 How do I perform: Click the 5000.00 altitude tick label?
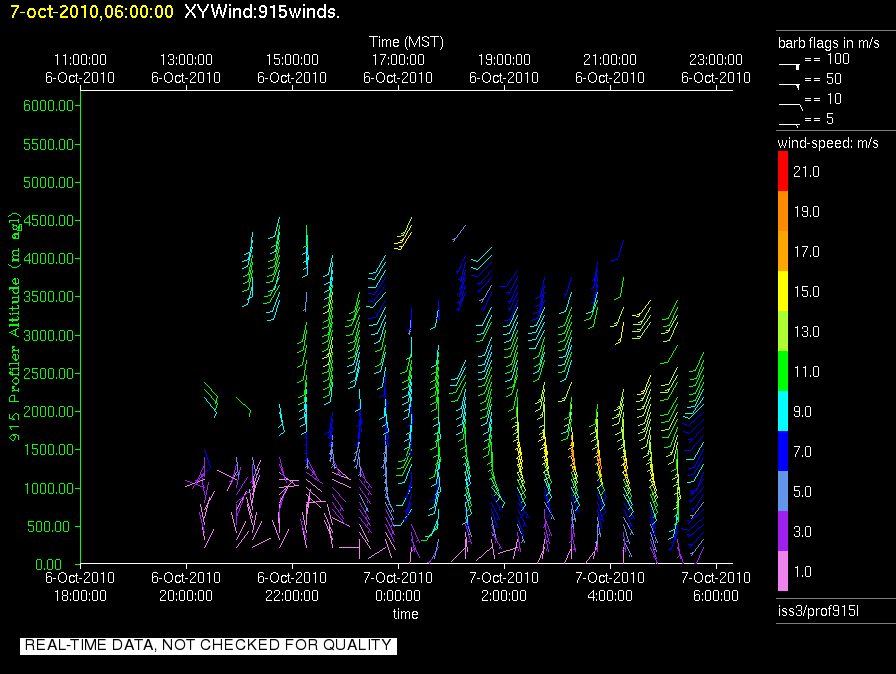point(49,183)
